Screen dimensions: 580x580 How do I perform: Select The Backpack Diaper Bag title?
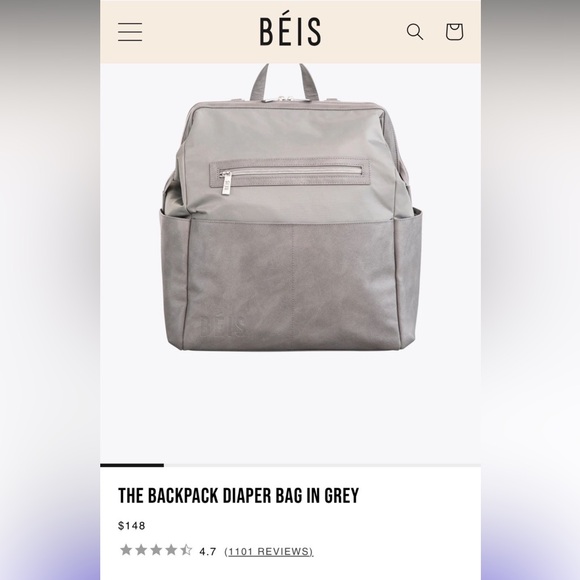(239, 496)
